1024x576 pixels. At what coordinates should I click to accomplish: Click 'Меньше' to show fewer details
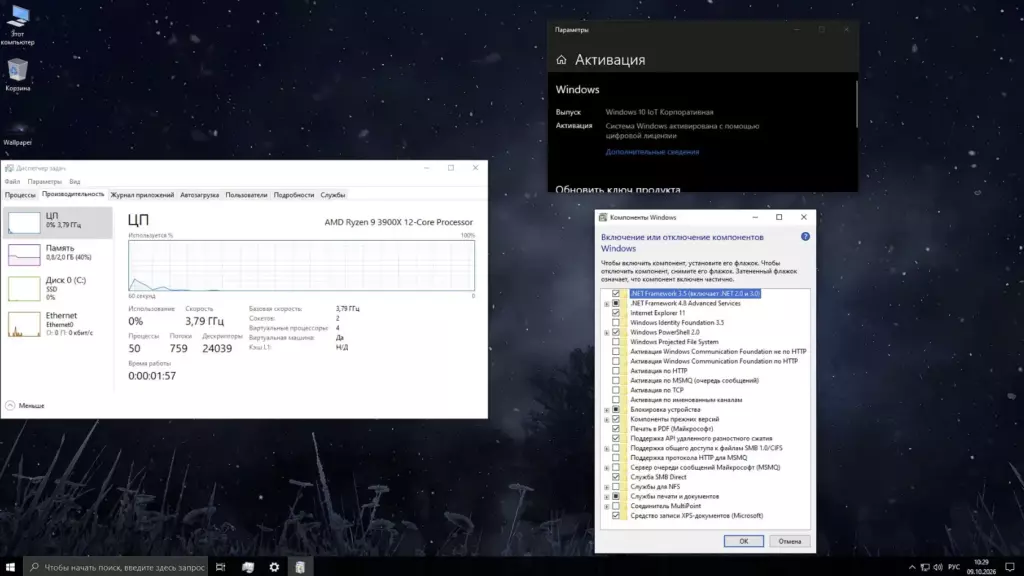point(31,406)
